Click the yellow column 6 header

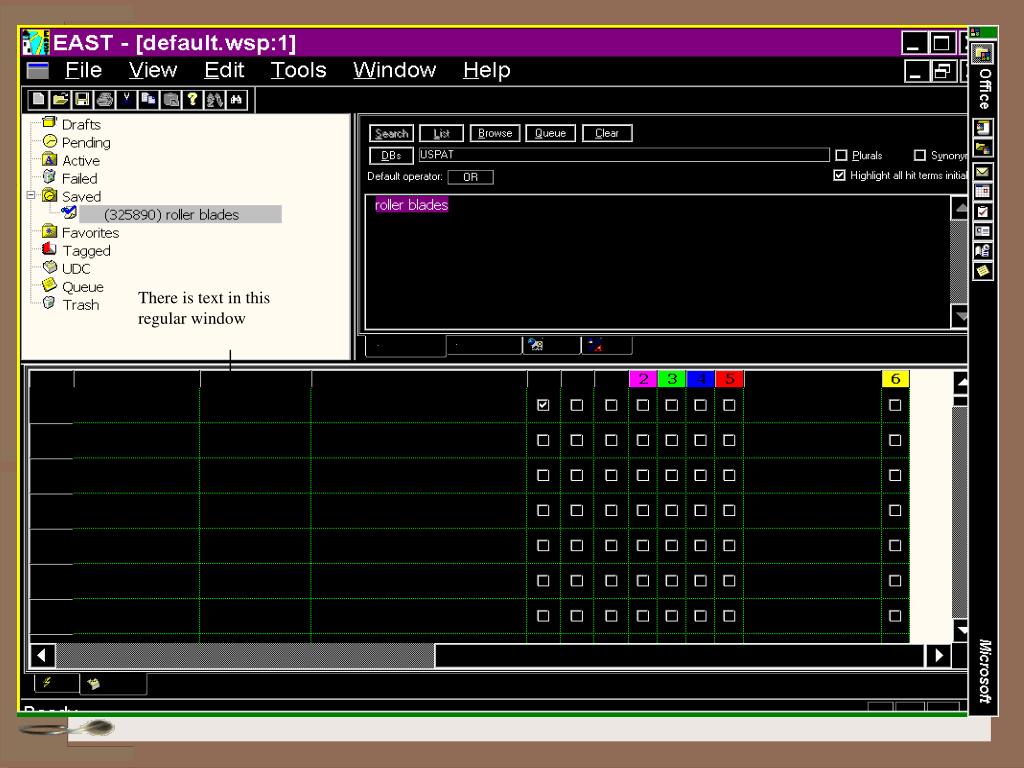(895, 379)
